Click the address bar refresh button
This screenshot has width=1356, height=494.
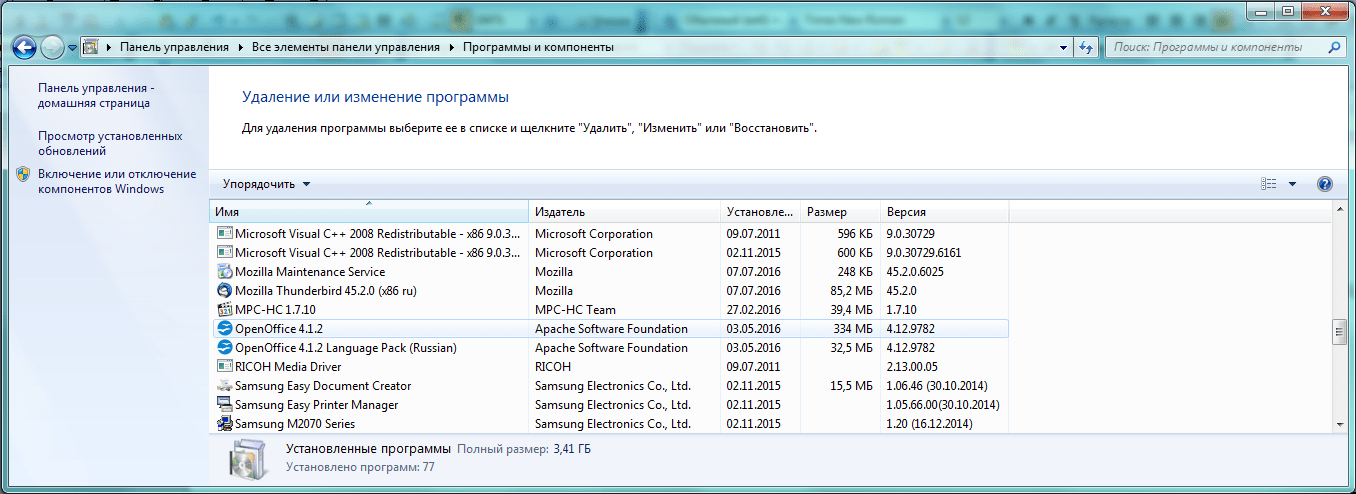(1087, 47)
